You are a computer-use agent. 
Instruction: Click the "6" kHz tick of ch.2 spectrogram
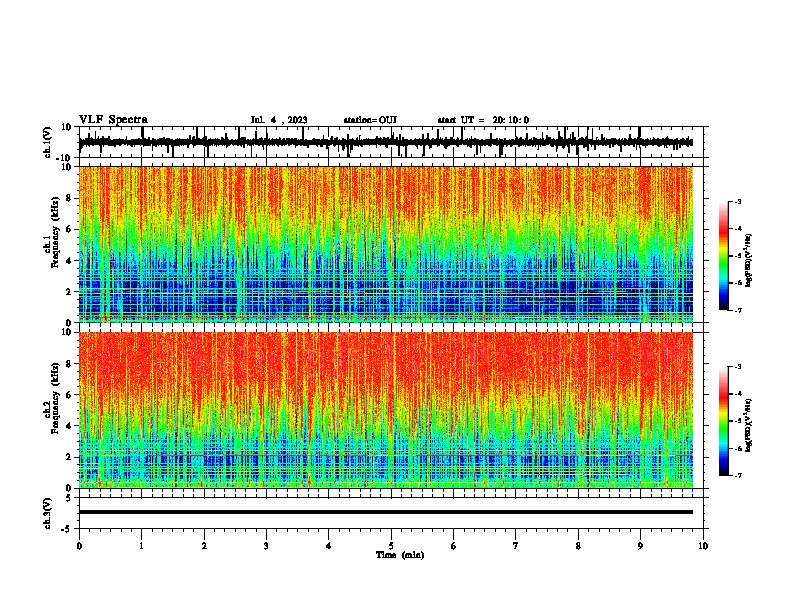click(x=69, y=395)
